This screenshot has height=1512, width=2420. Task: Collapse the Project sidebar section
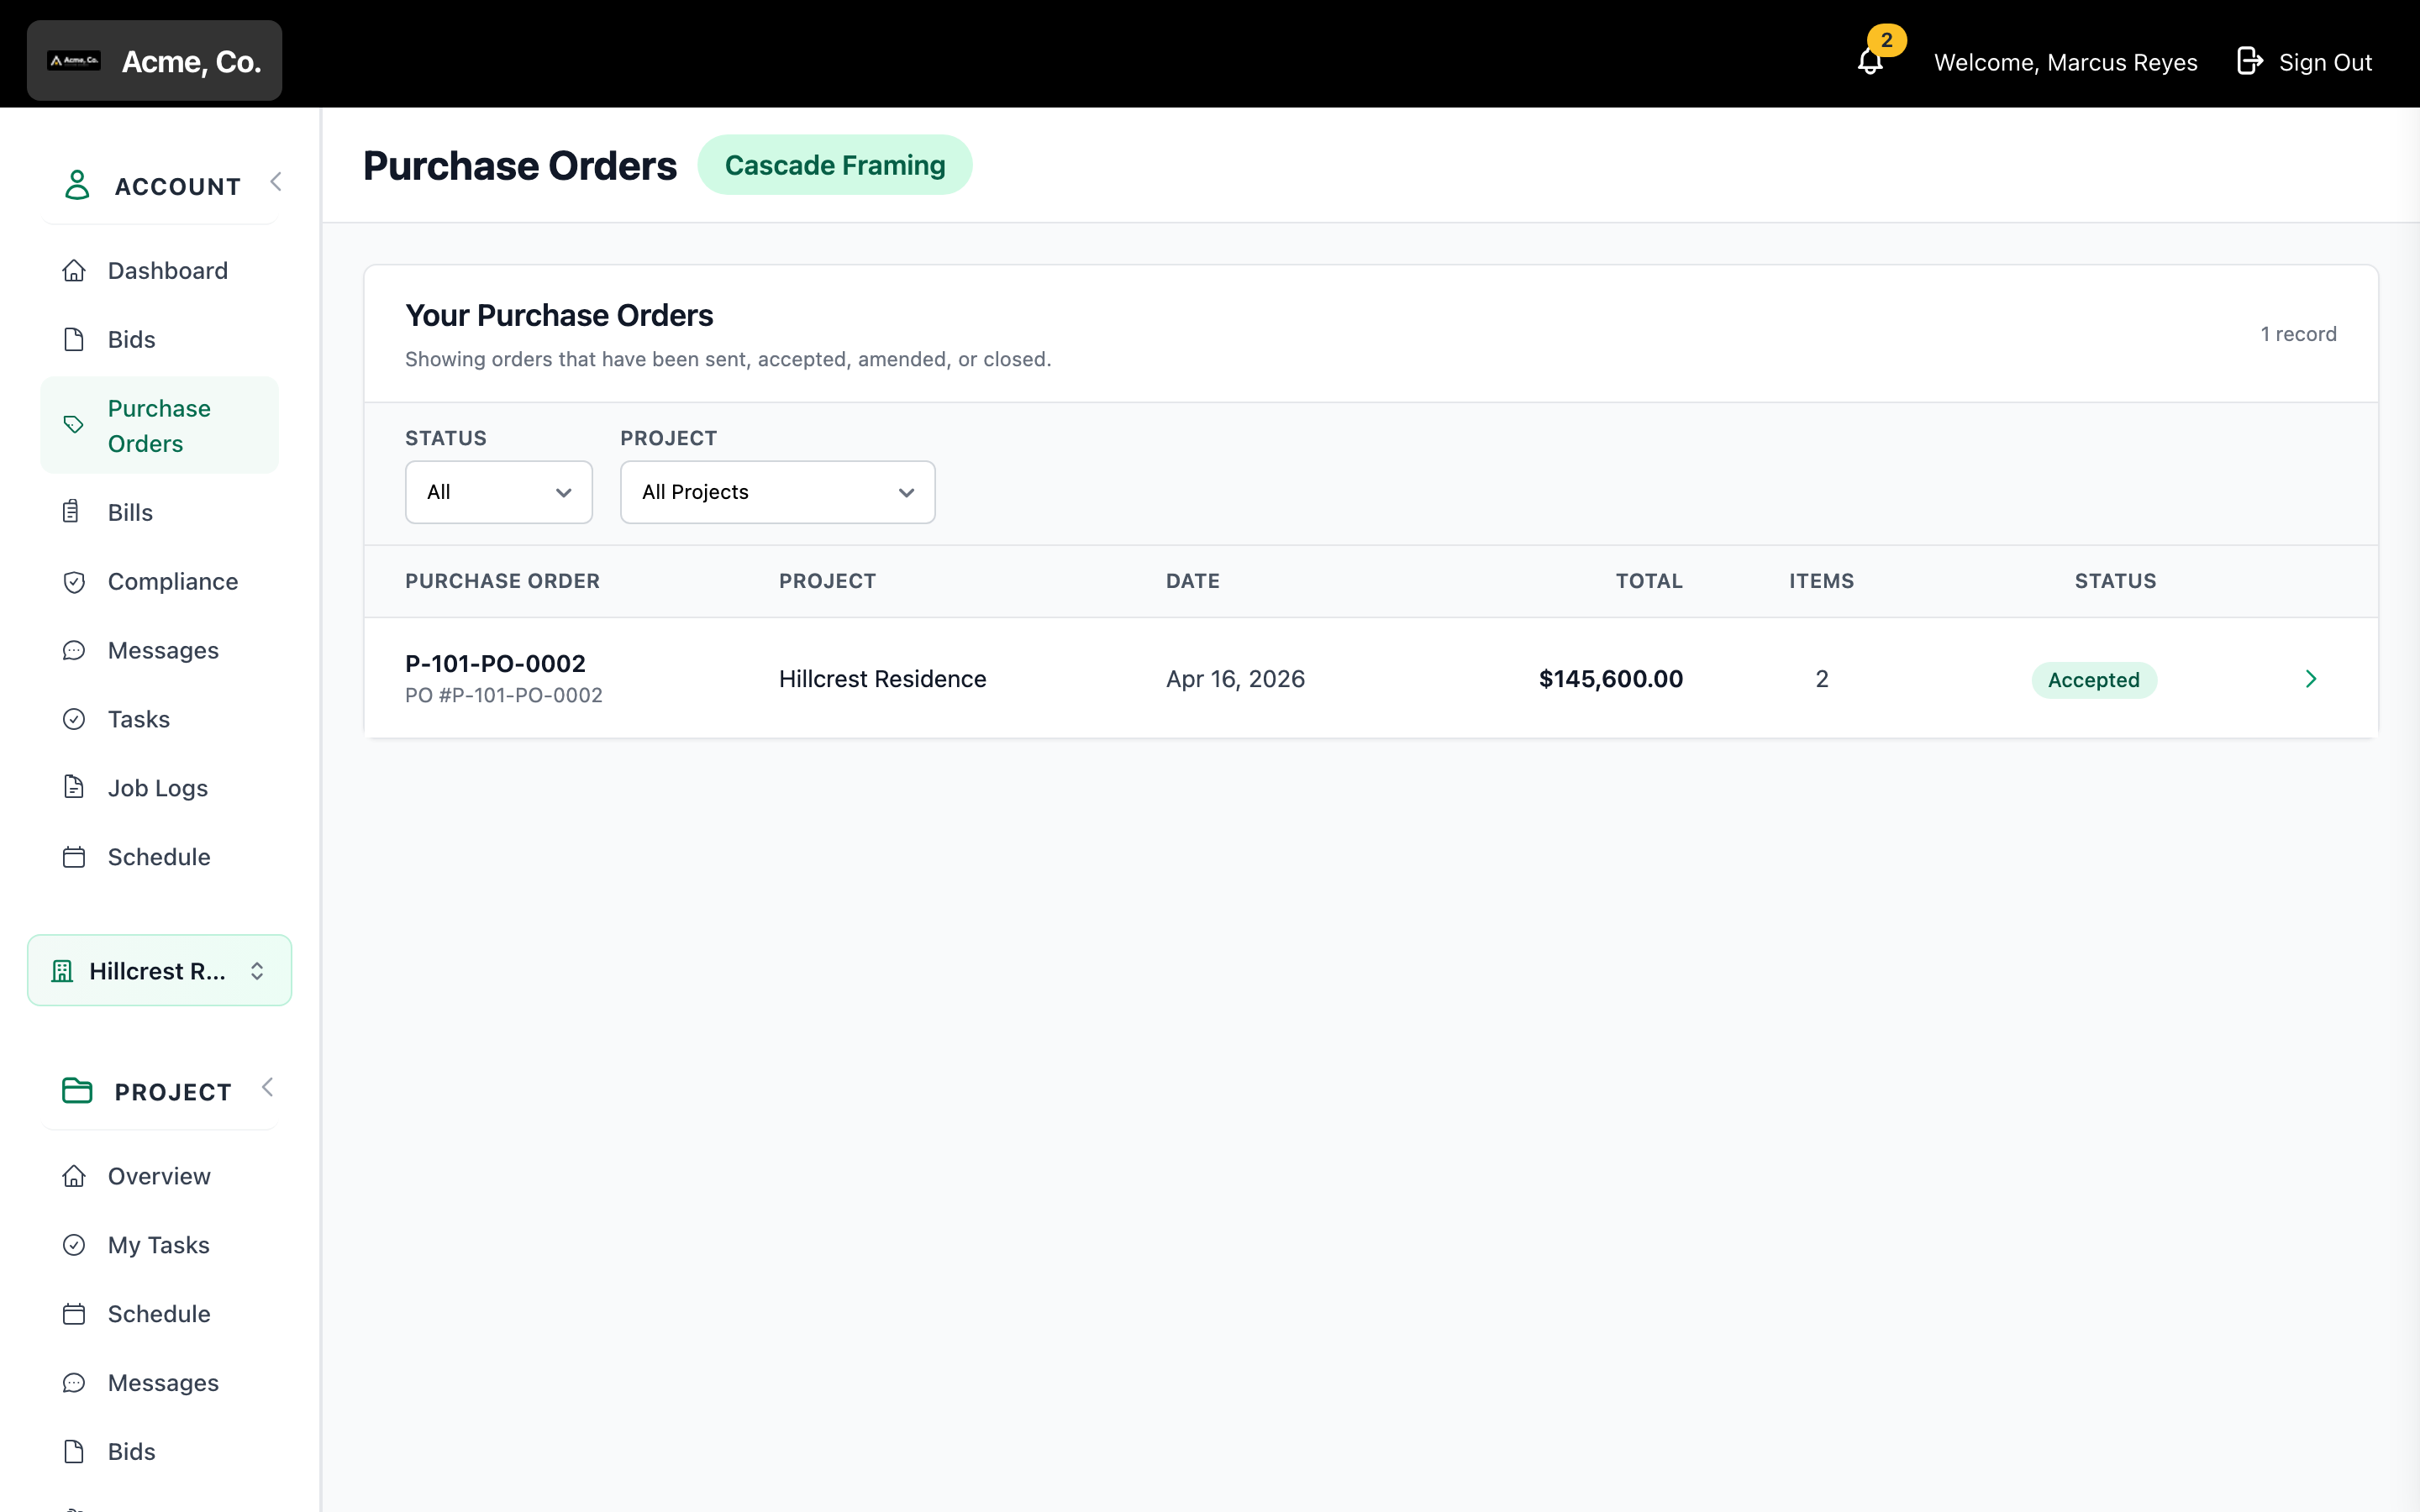[267, 1087]
